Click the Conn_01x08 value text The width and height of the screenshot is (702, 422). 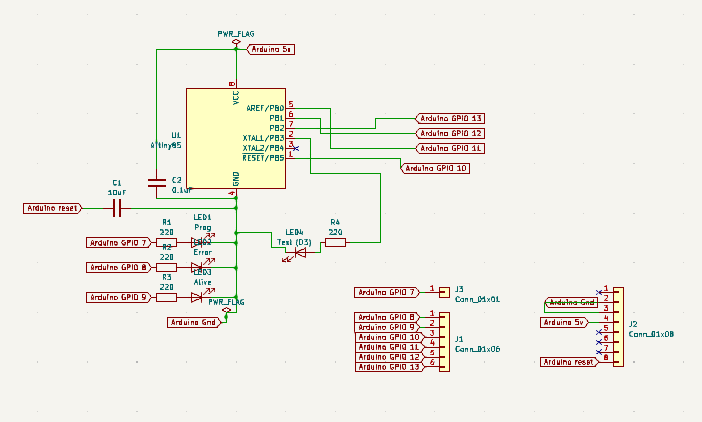pyautogui.click(x=651, y=334)
